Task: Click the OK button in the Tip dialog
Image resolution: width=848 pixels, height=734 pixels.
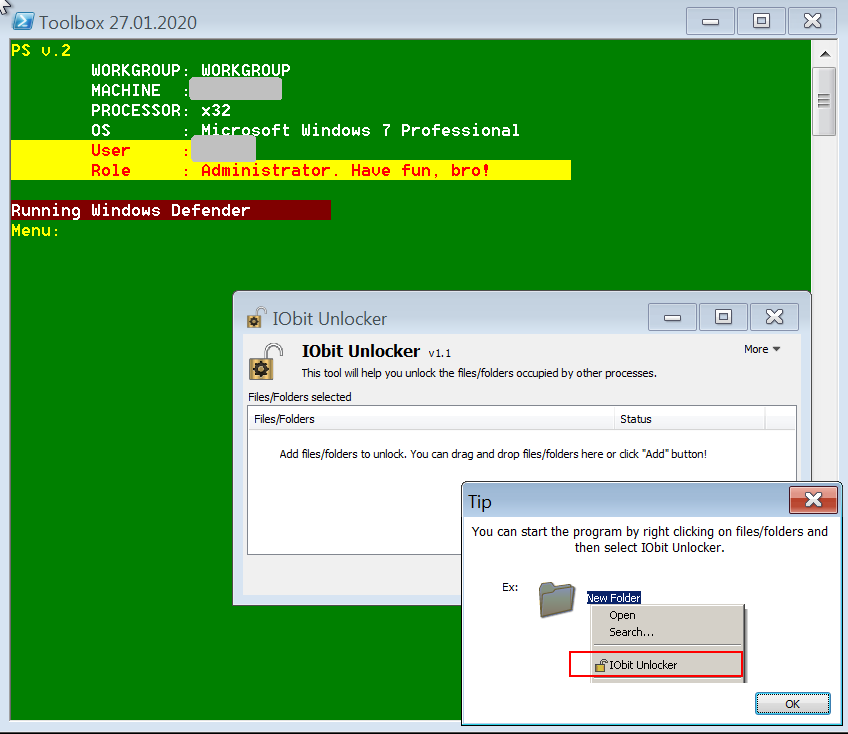Action: [792, 703]
